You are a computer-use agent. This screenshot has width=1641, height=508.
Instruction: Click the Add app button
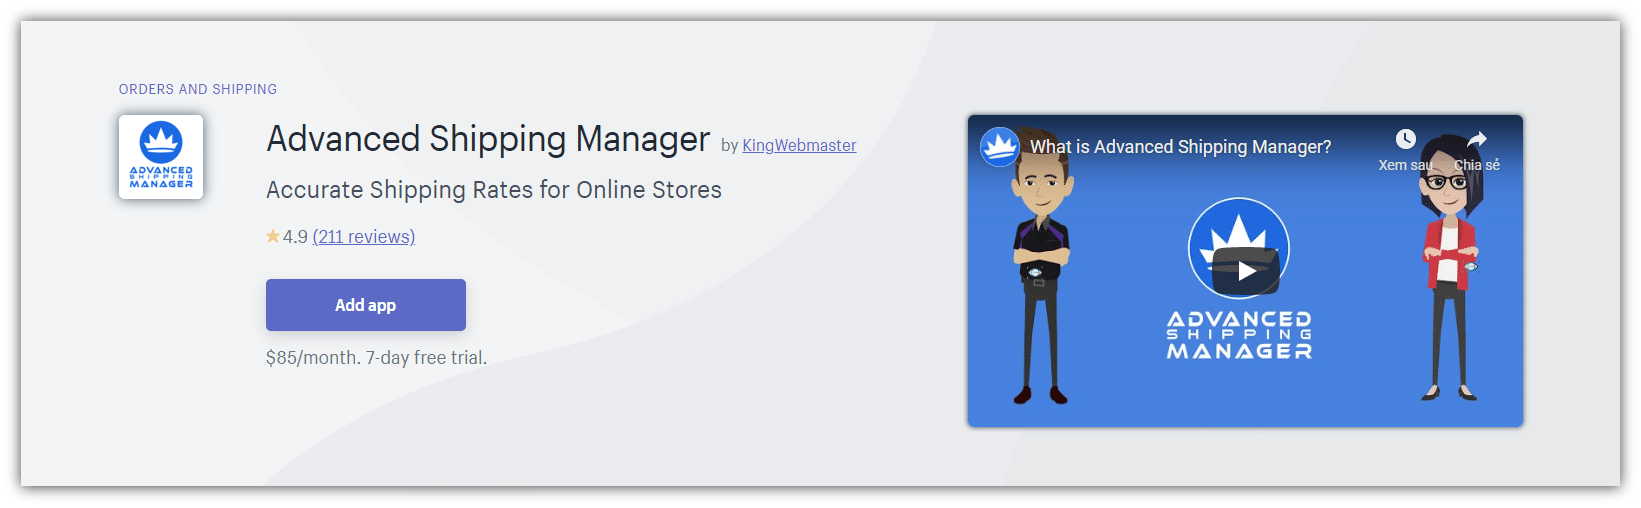(366, 305)
